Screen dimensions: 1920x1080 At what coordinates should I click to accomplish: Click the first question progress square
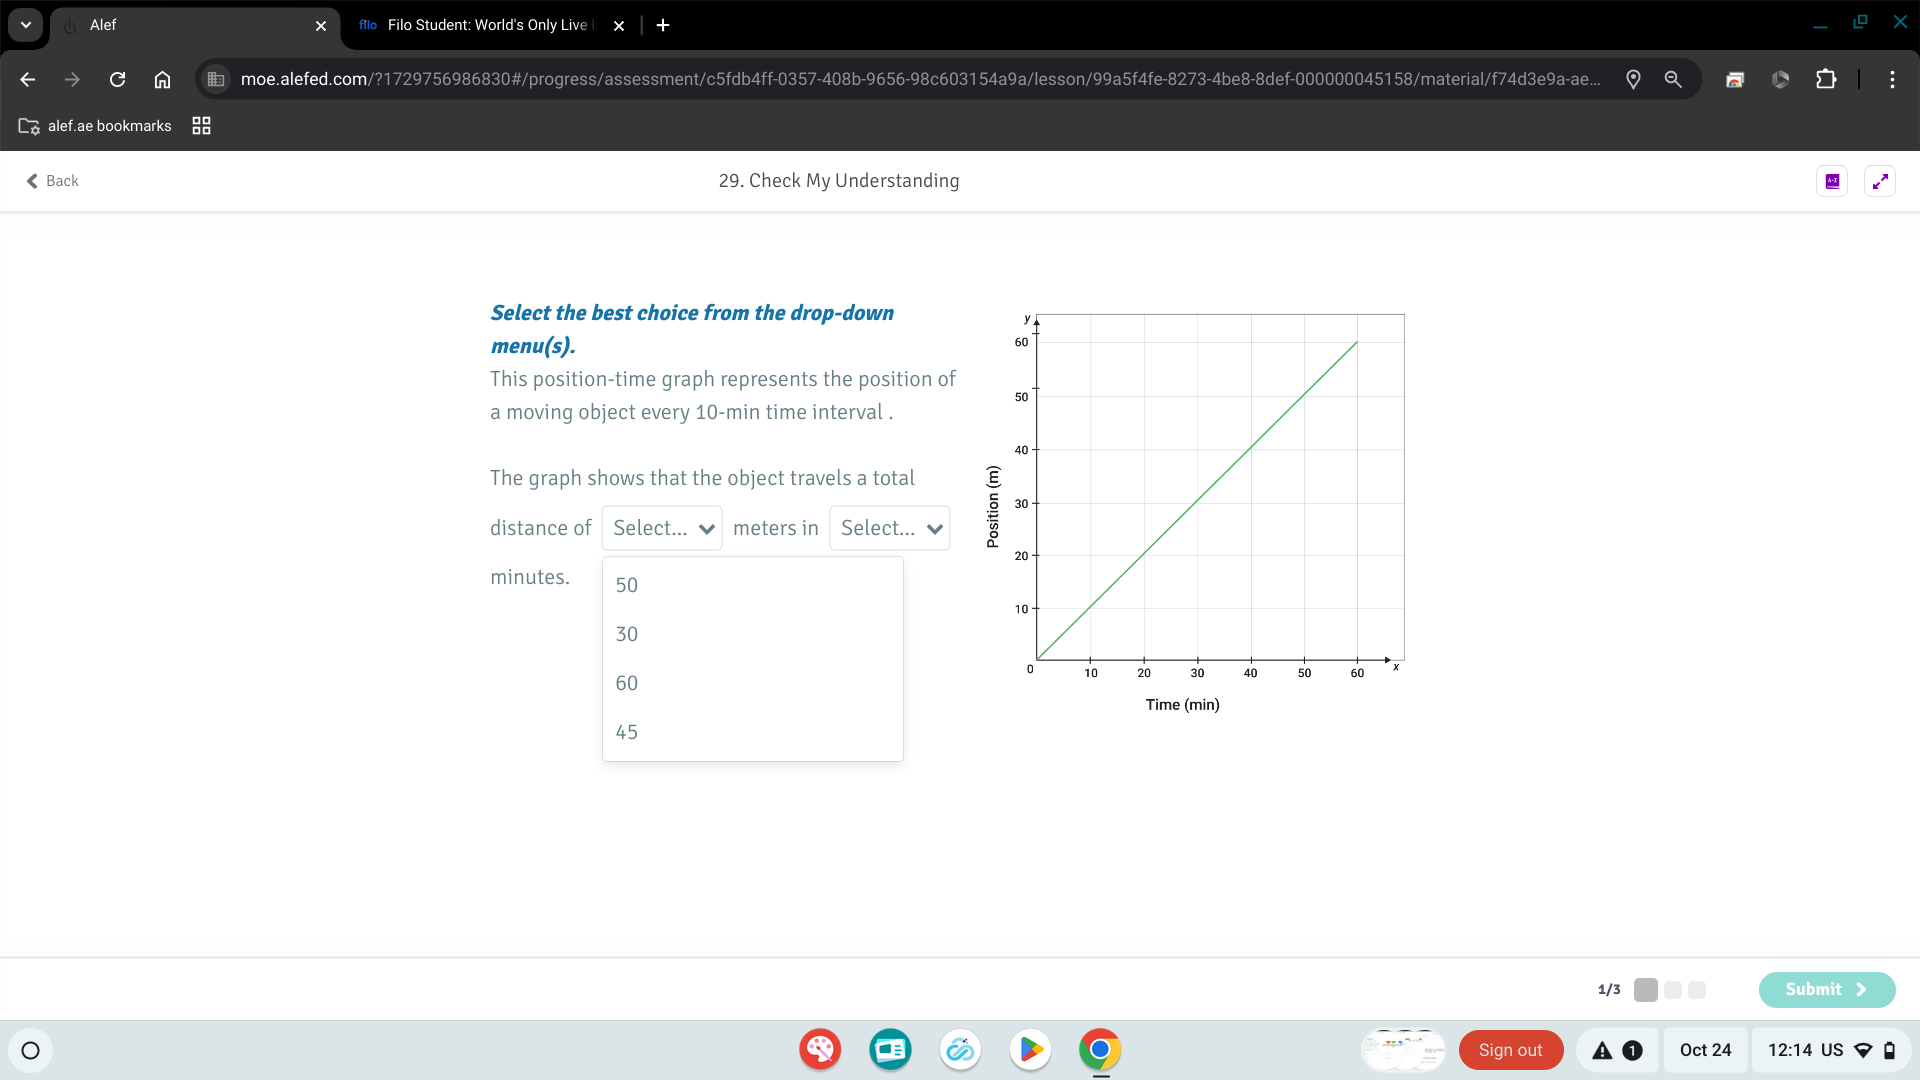click(1645, 990)
